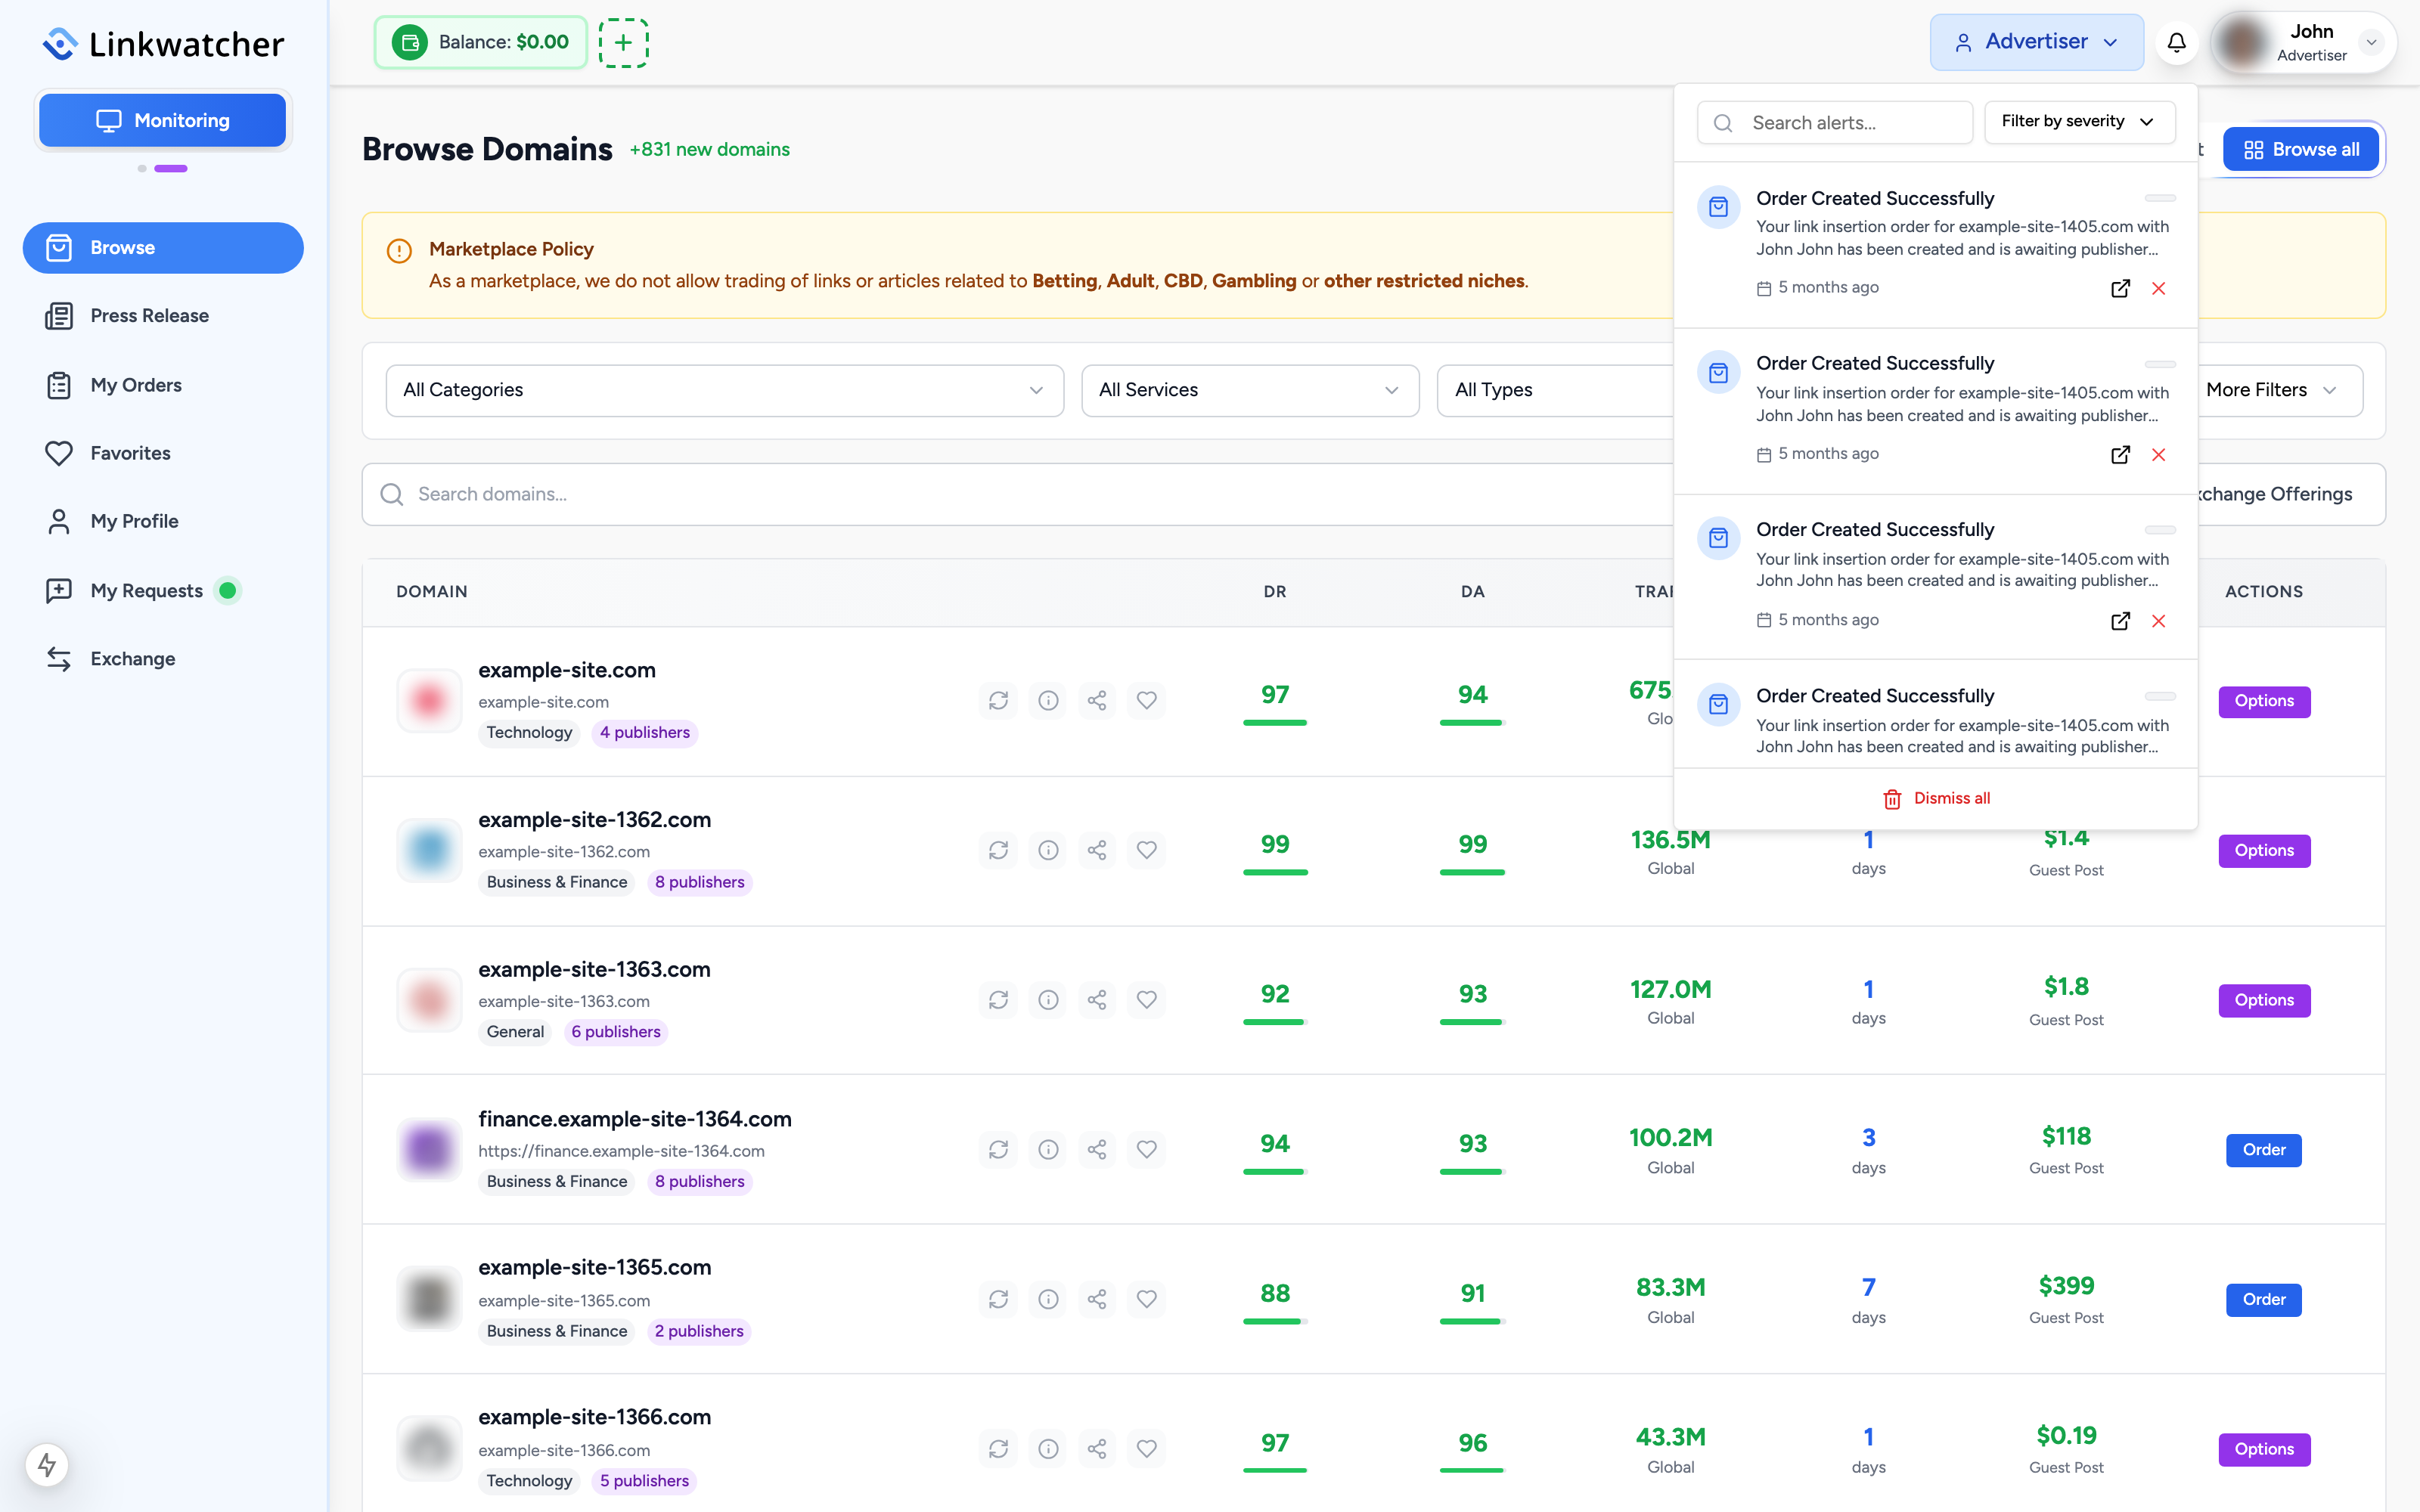
Task: Click into Search domains field
Action: pyautogui.click(x=1017, y=494)
